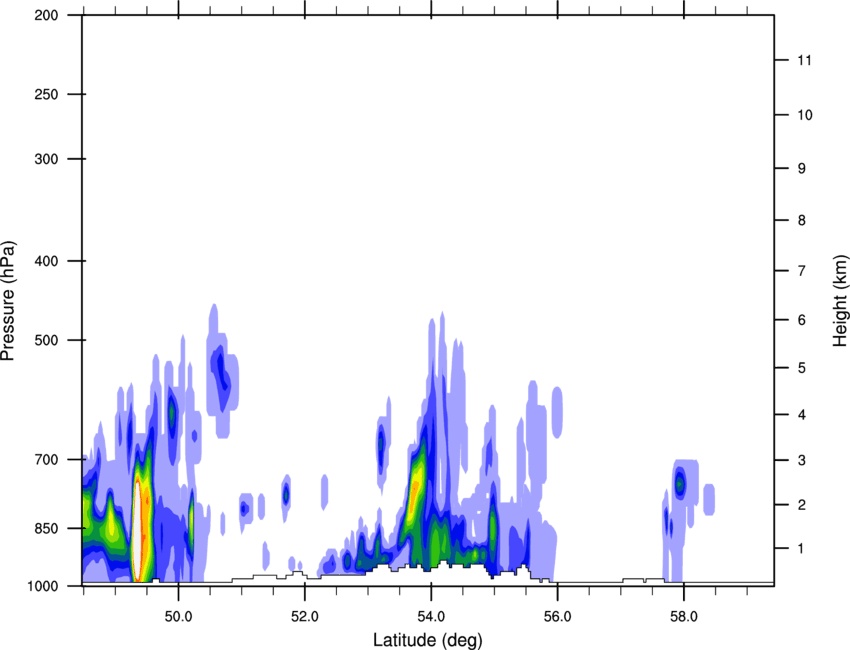
Task: Select the 400 pressure tick label
Action: click(46, 261)
